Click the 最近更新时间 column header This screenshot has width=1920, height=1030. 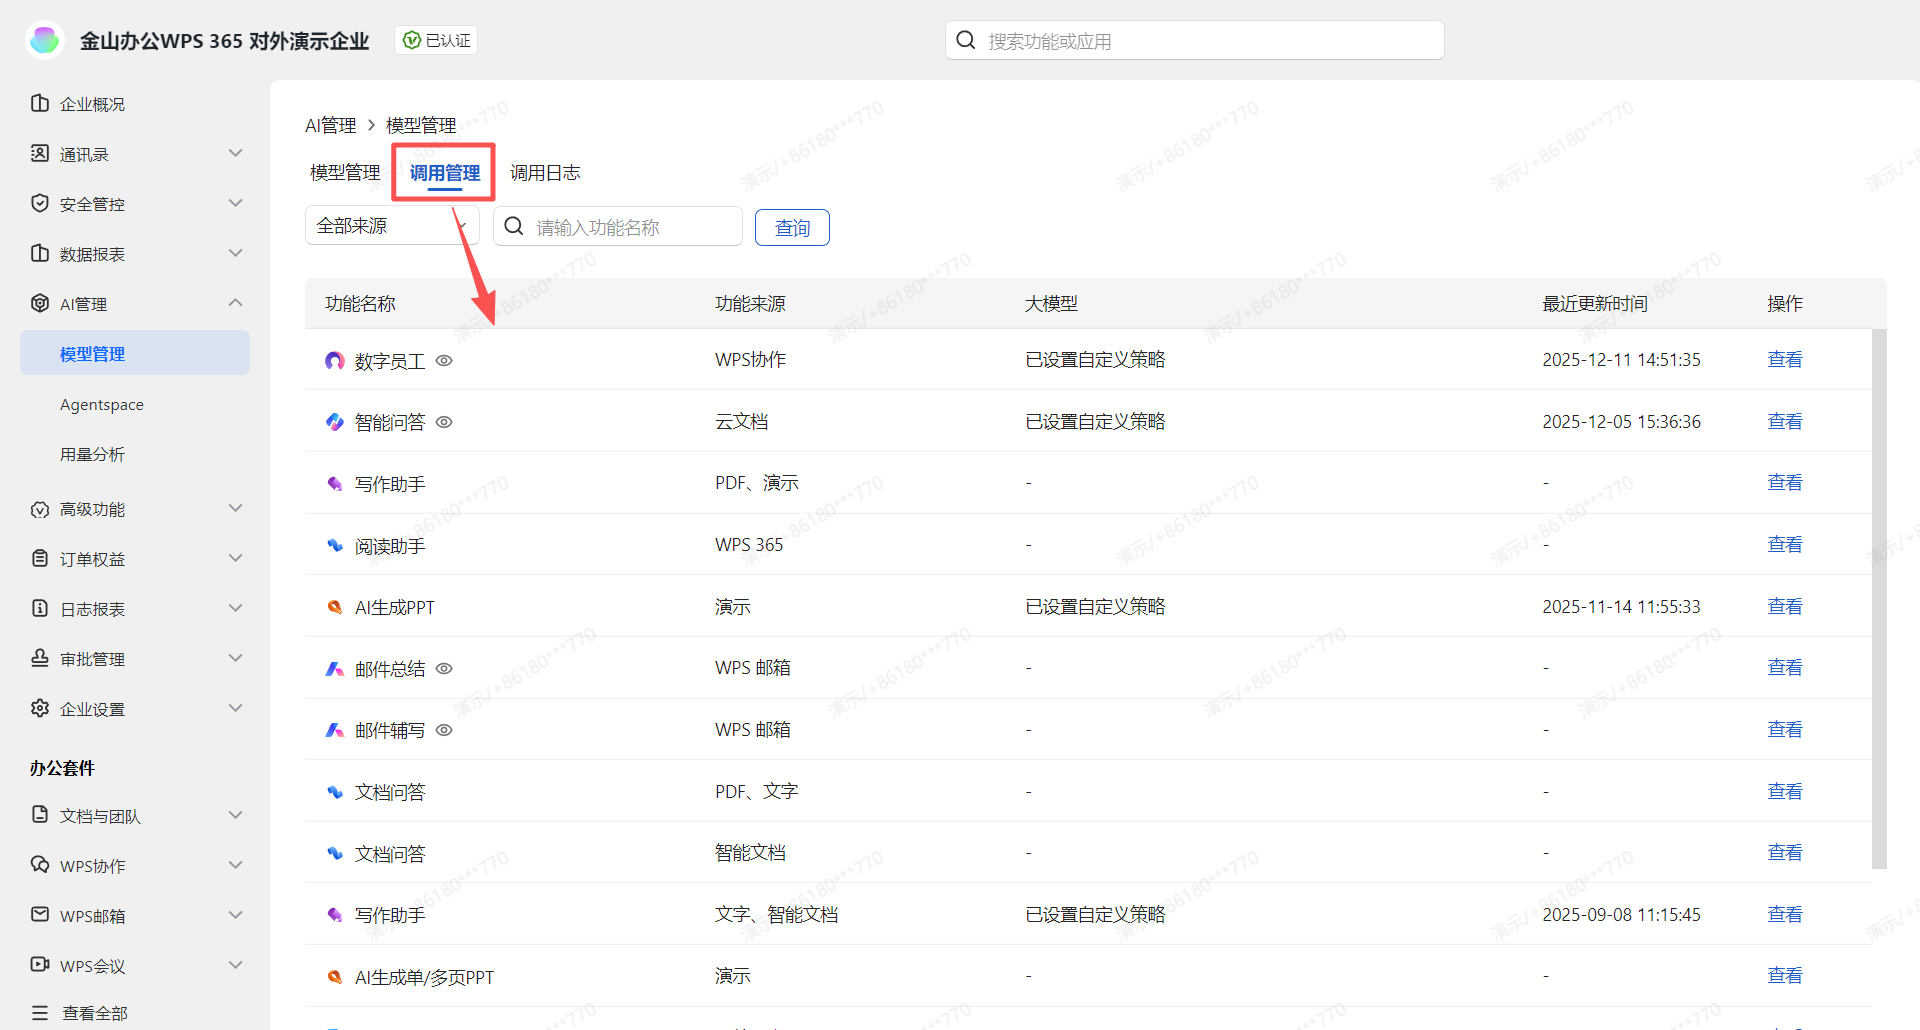(x=1595, y=303)
